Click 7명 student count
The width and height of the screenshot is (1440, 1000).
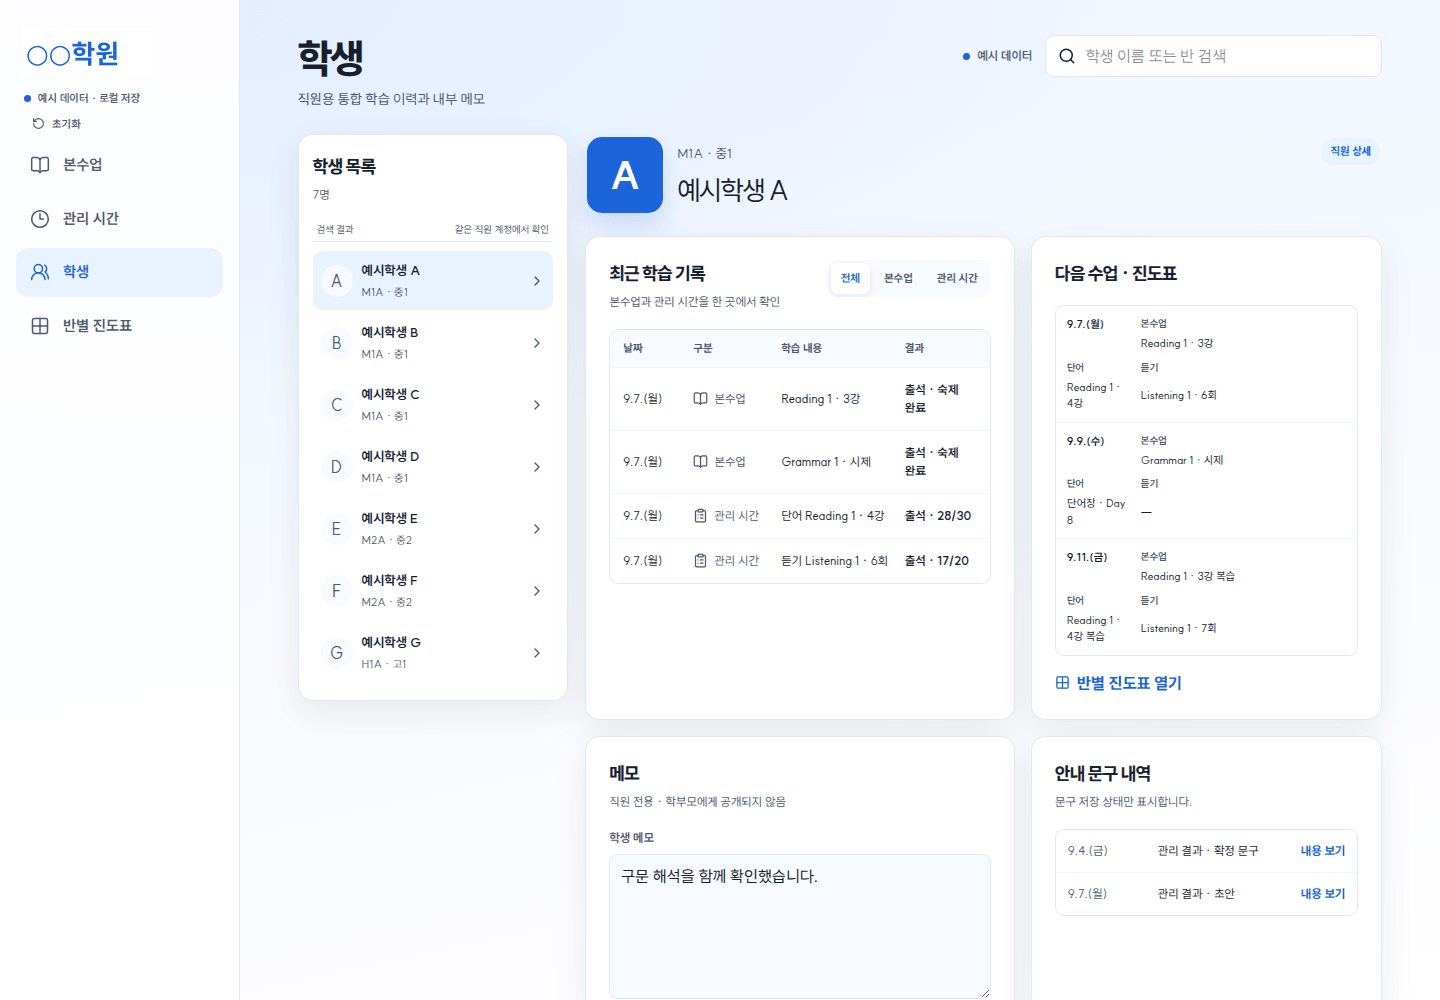pyautogui.click(x=321, y=195)
